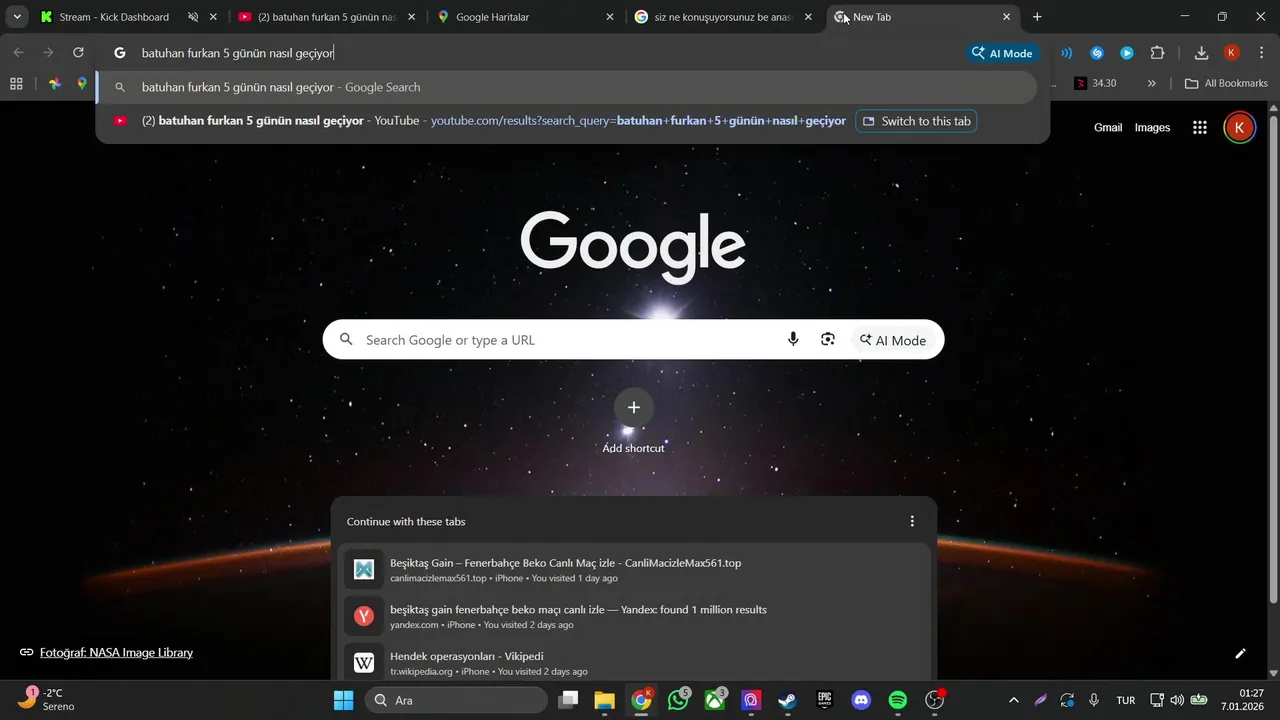Image resolution: width=1280 pixels, height=720 pixels.
Task: Open the Chrome profile K avatar in toolbar
Action: 1232,53
